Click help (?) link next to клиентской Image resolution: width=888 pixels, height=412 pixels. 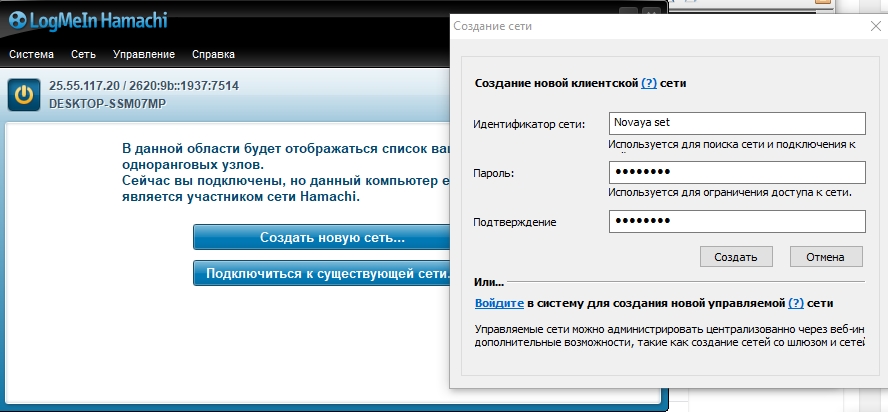click(649, 83)
